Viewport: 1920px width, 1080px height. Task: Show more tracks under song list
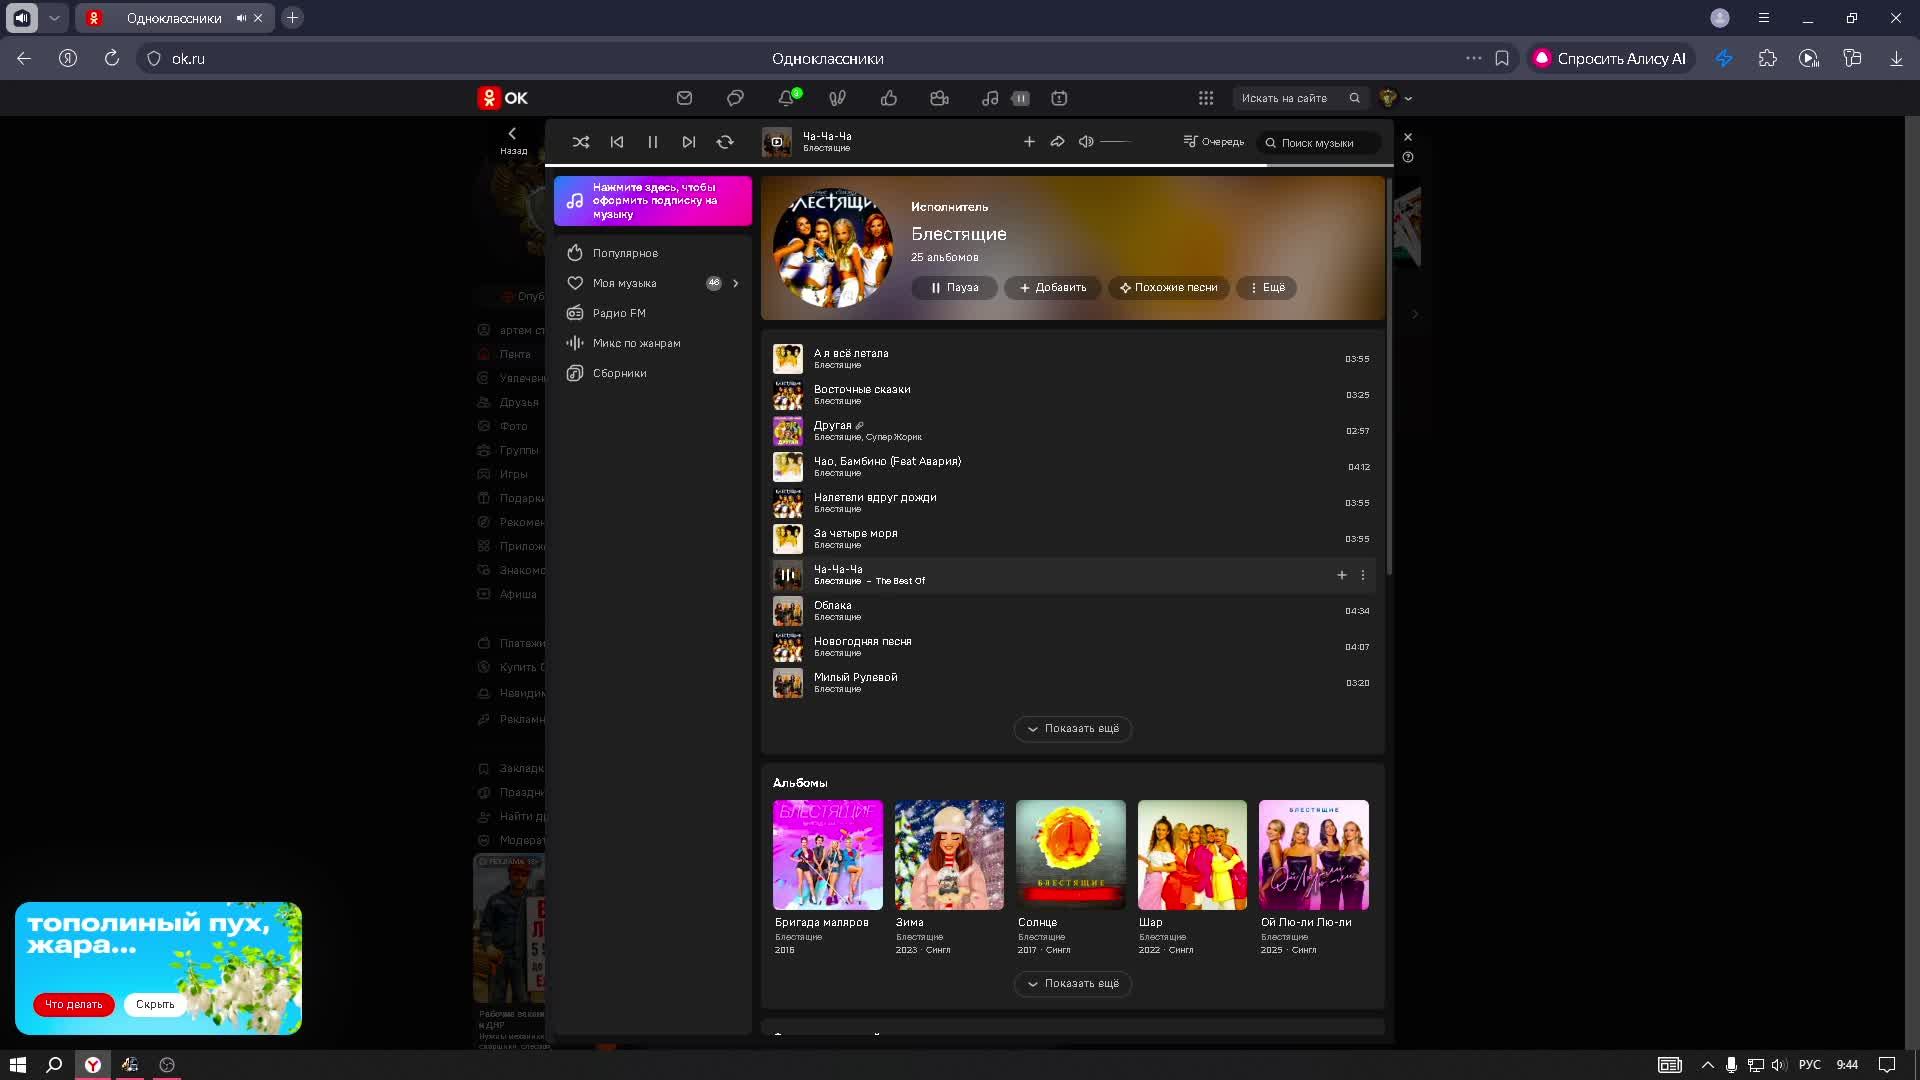coord(1073,729)
